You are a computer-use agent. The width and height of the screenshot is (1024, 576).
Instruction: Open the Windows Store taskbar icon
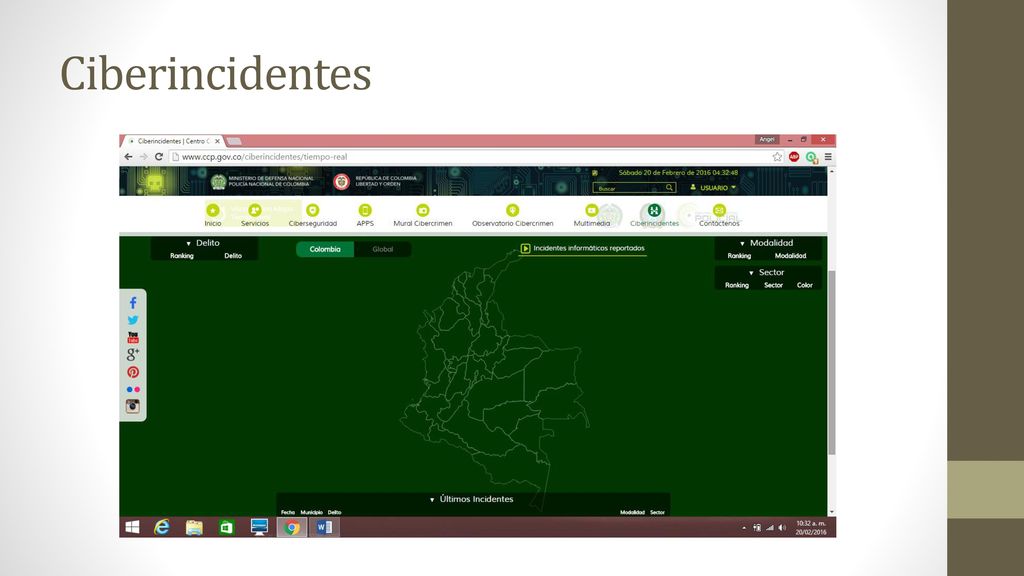pos(227,527)
